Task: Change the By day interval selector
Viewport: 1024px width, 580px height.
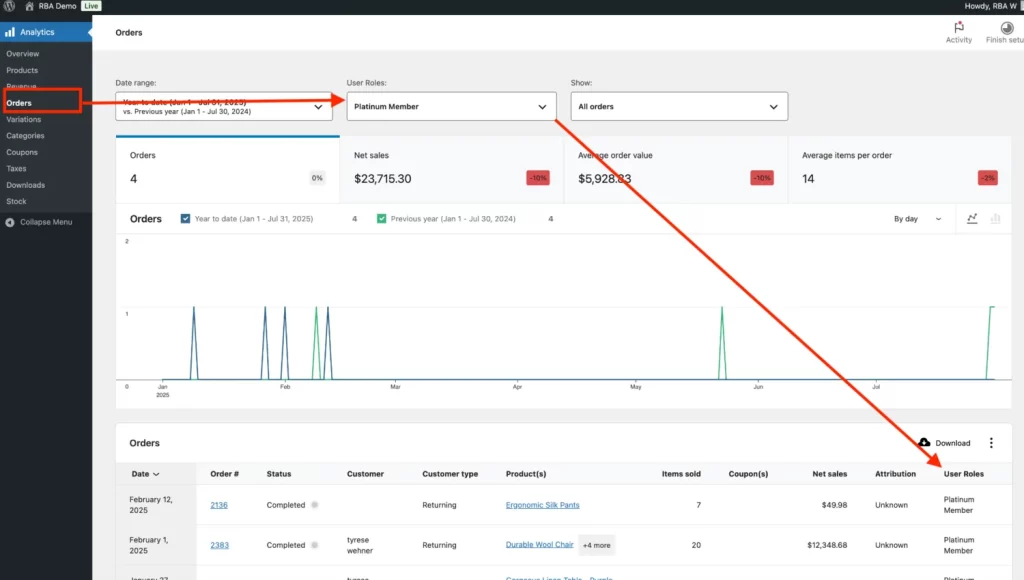Action: [x=917, y=219]
